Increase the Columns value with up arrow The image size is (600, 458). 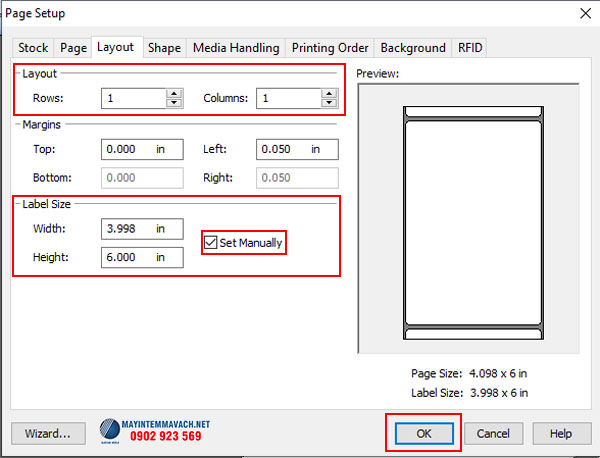330,94
